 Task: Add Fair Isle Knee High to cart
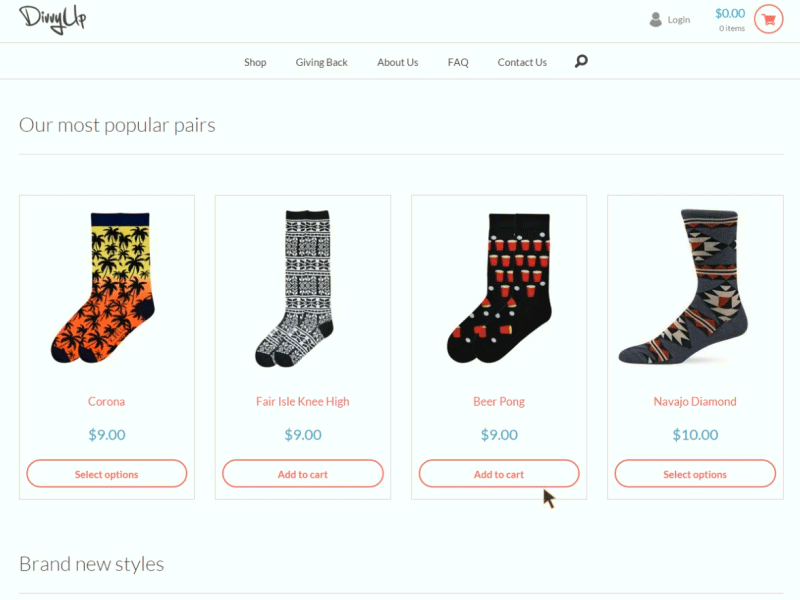coord(302,473)
